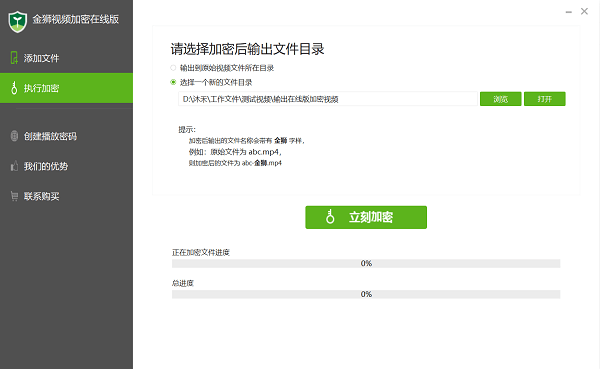Click the 请选择加密后输出文件目录 heading
600x369 pixels.
tap(247, 49)
